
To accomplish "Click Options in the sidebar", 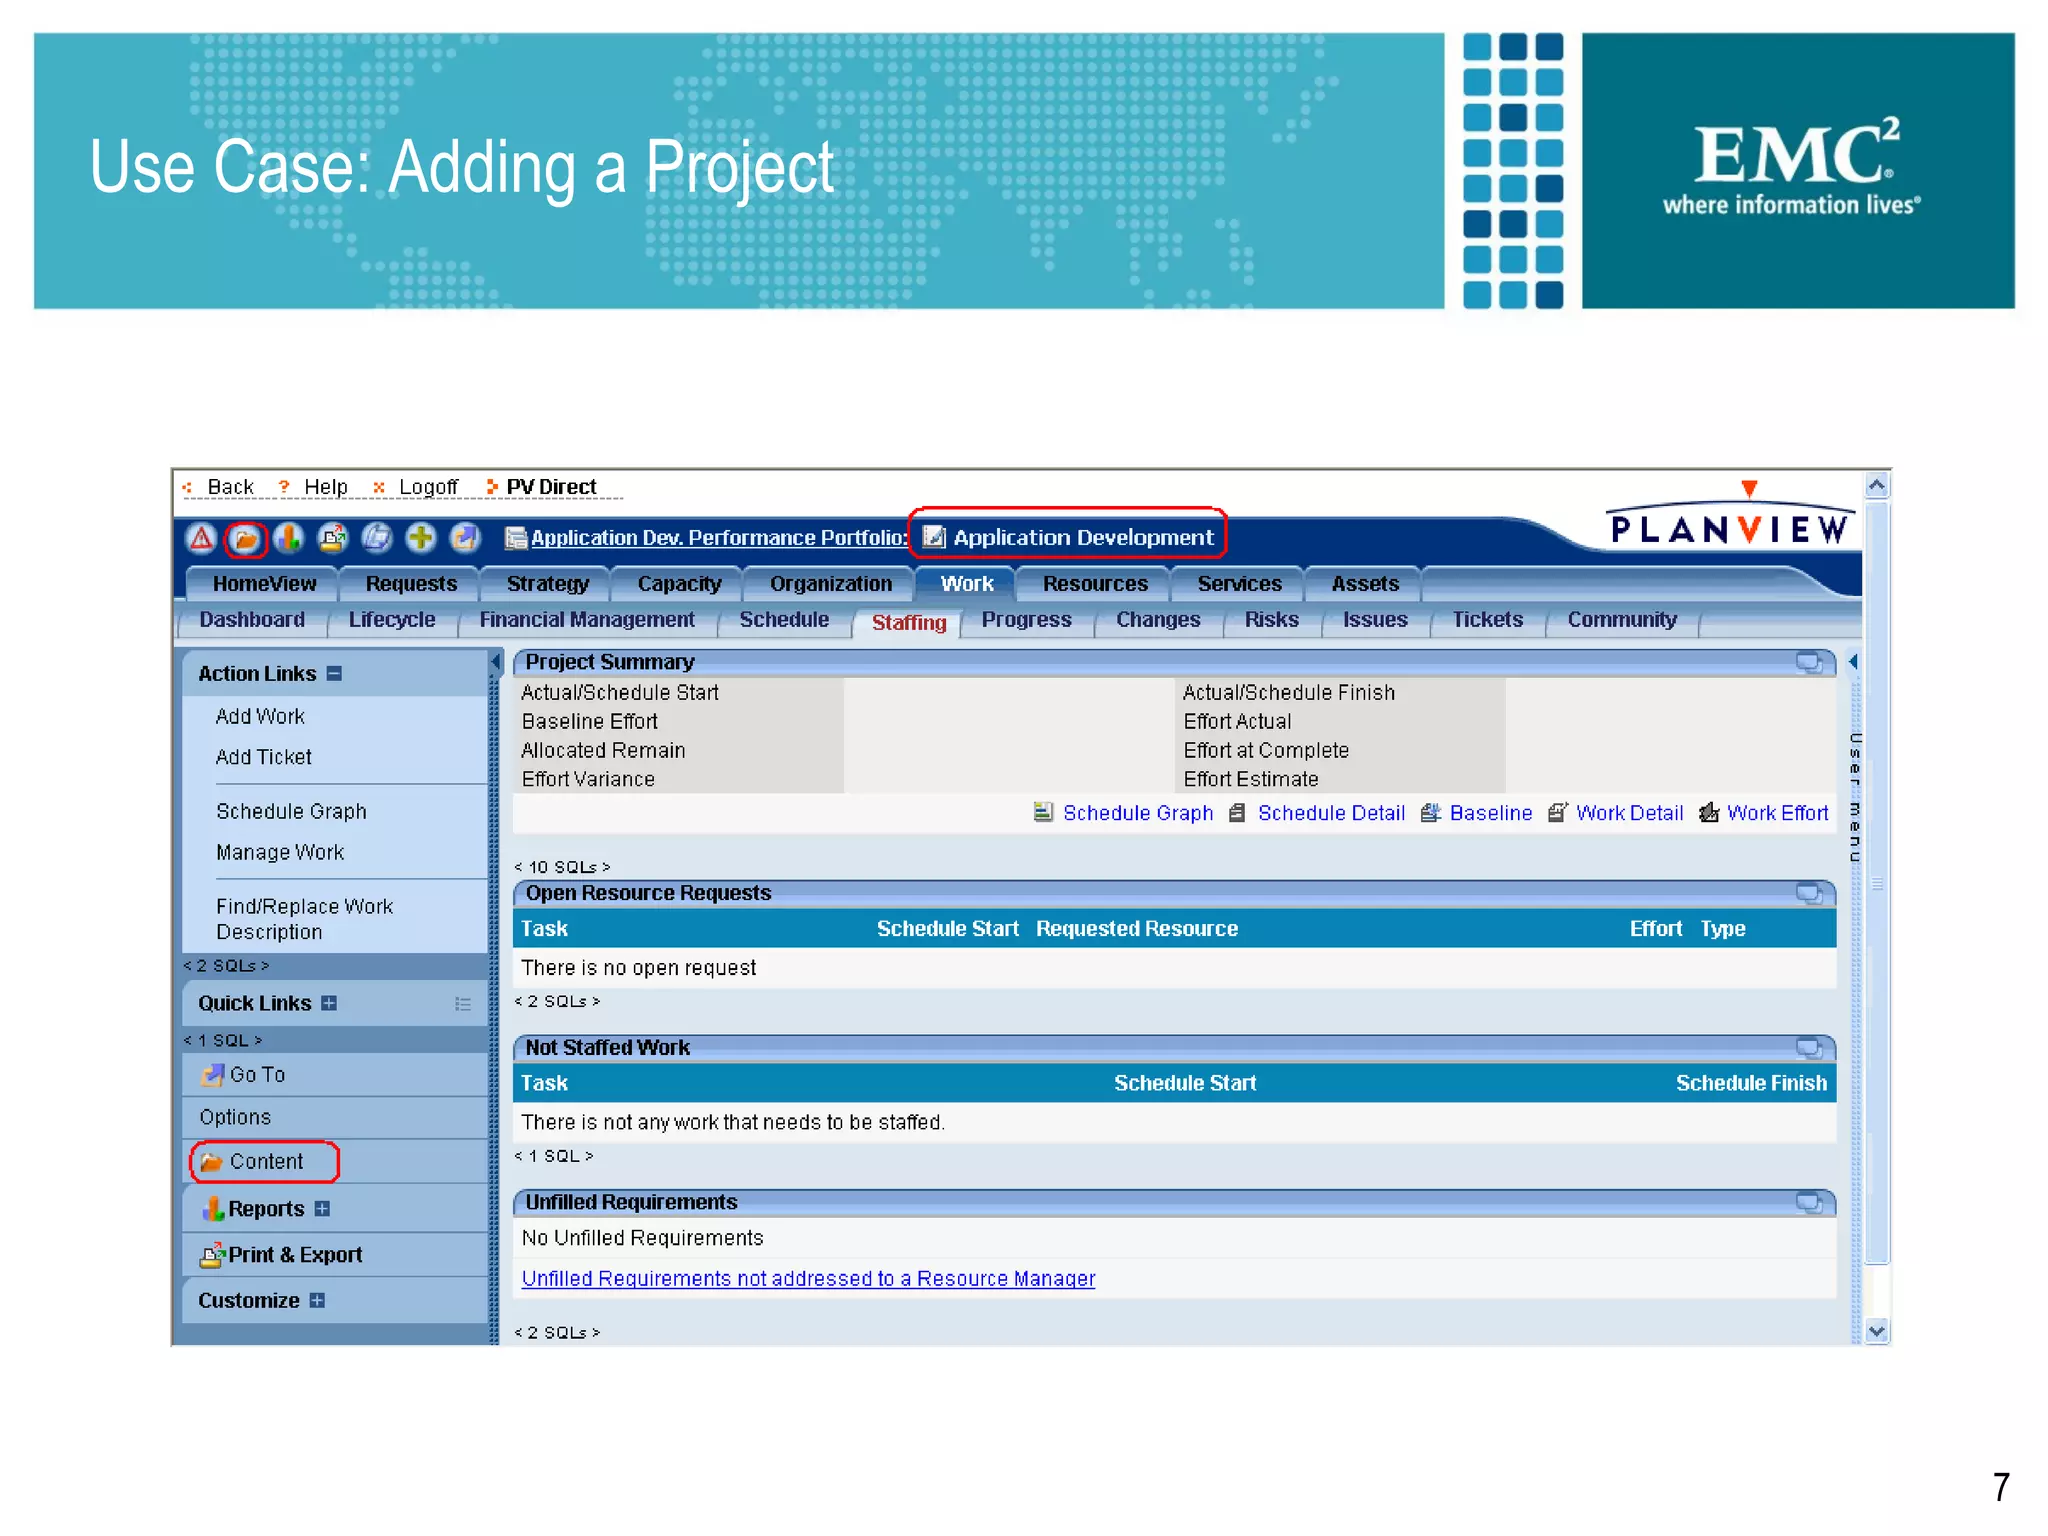I will point(235,1118).
